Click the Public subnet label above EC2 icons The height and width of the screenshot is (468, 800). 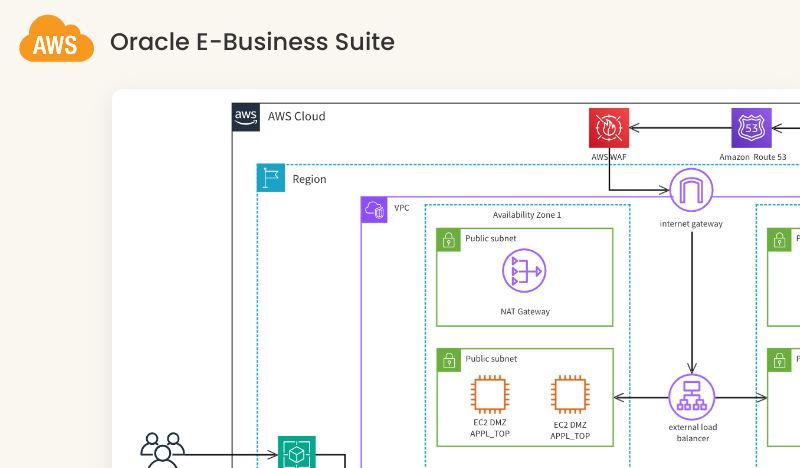(491, 359)
